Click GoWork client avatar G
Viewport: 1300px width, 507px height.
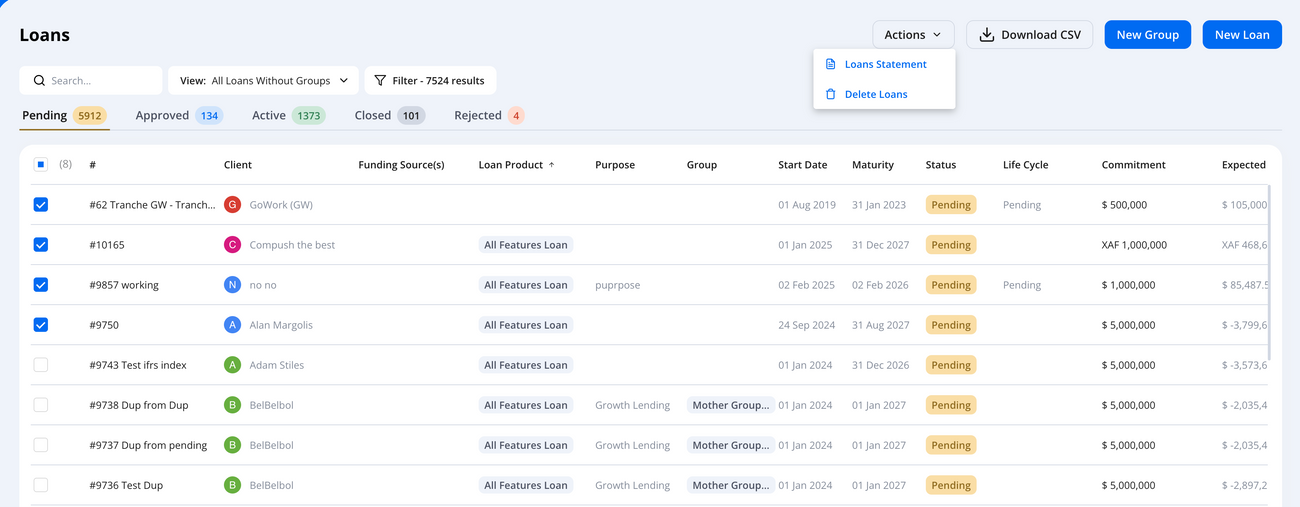233,204
